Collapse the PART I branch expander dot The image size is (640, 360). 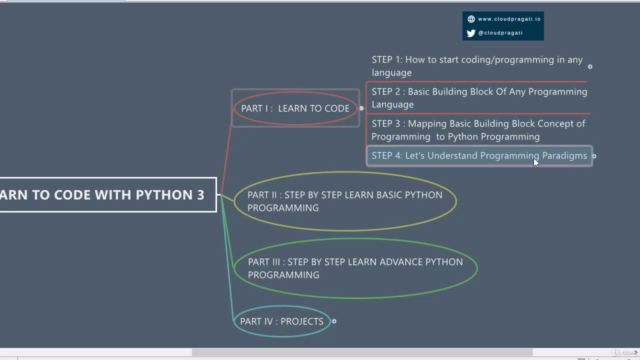click(x=362, y=108)
